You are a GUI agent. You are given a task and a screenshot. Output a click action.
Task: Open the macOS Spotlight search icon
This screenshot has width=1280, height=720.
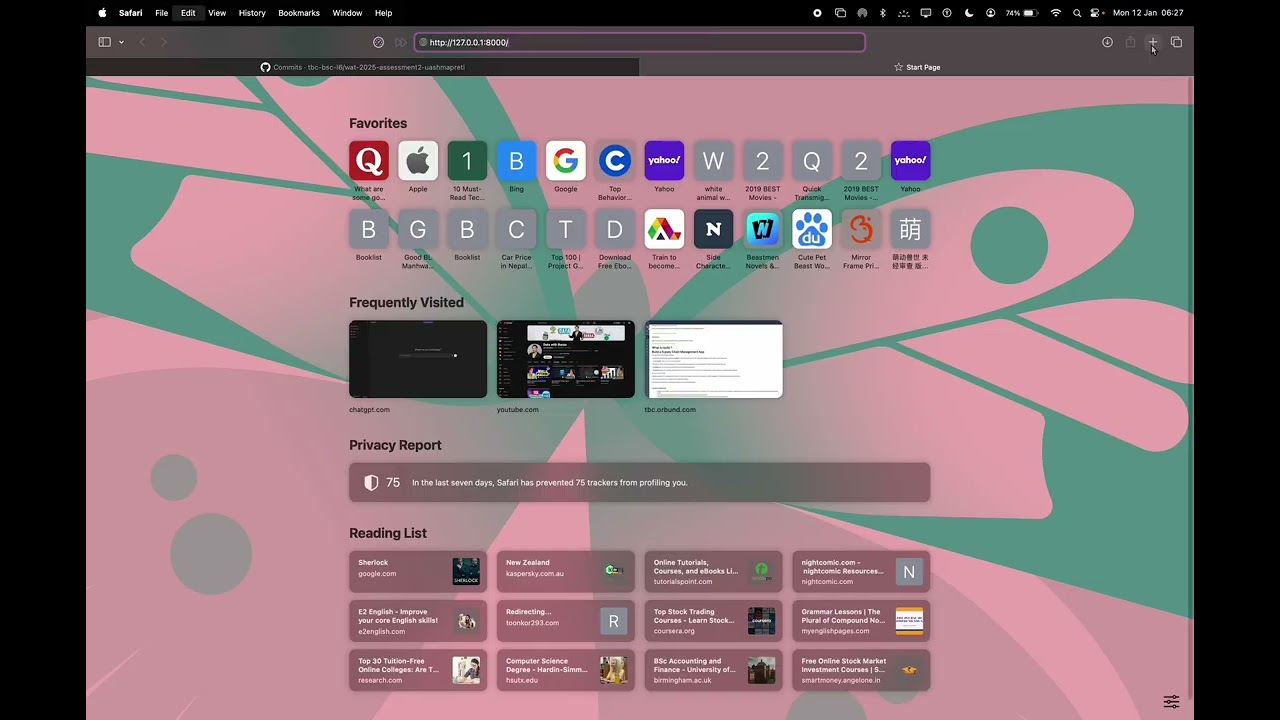coord(1077,13)
